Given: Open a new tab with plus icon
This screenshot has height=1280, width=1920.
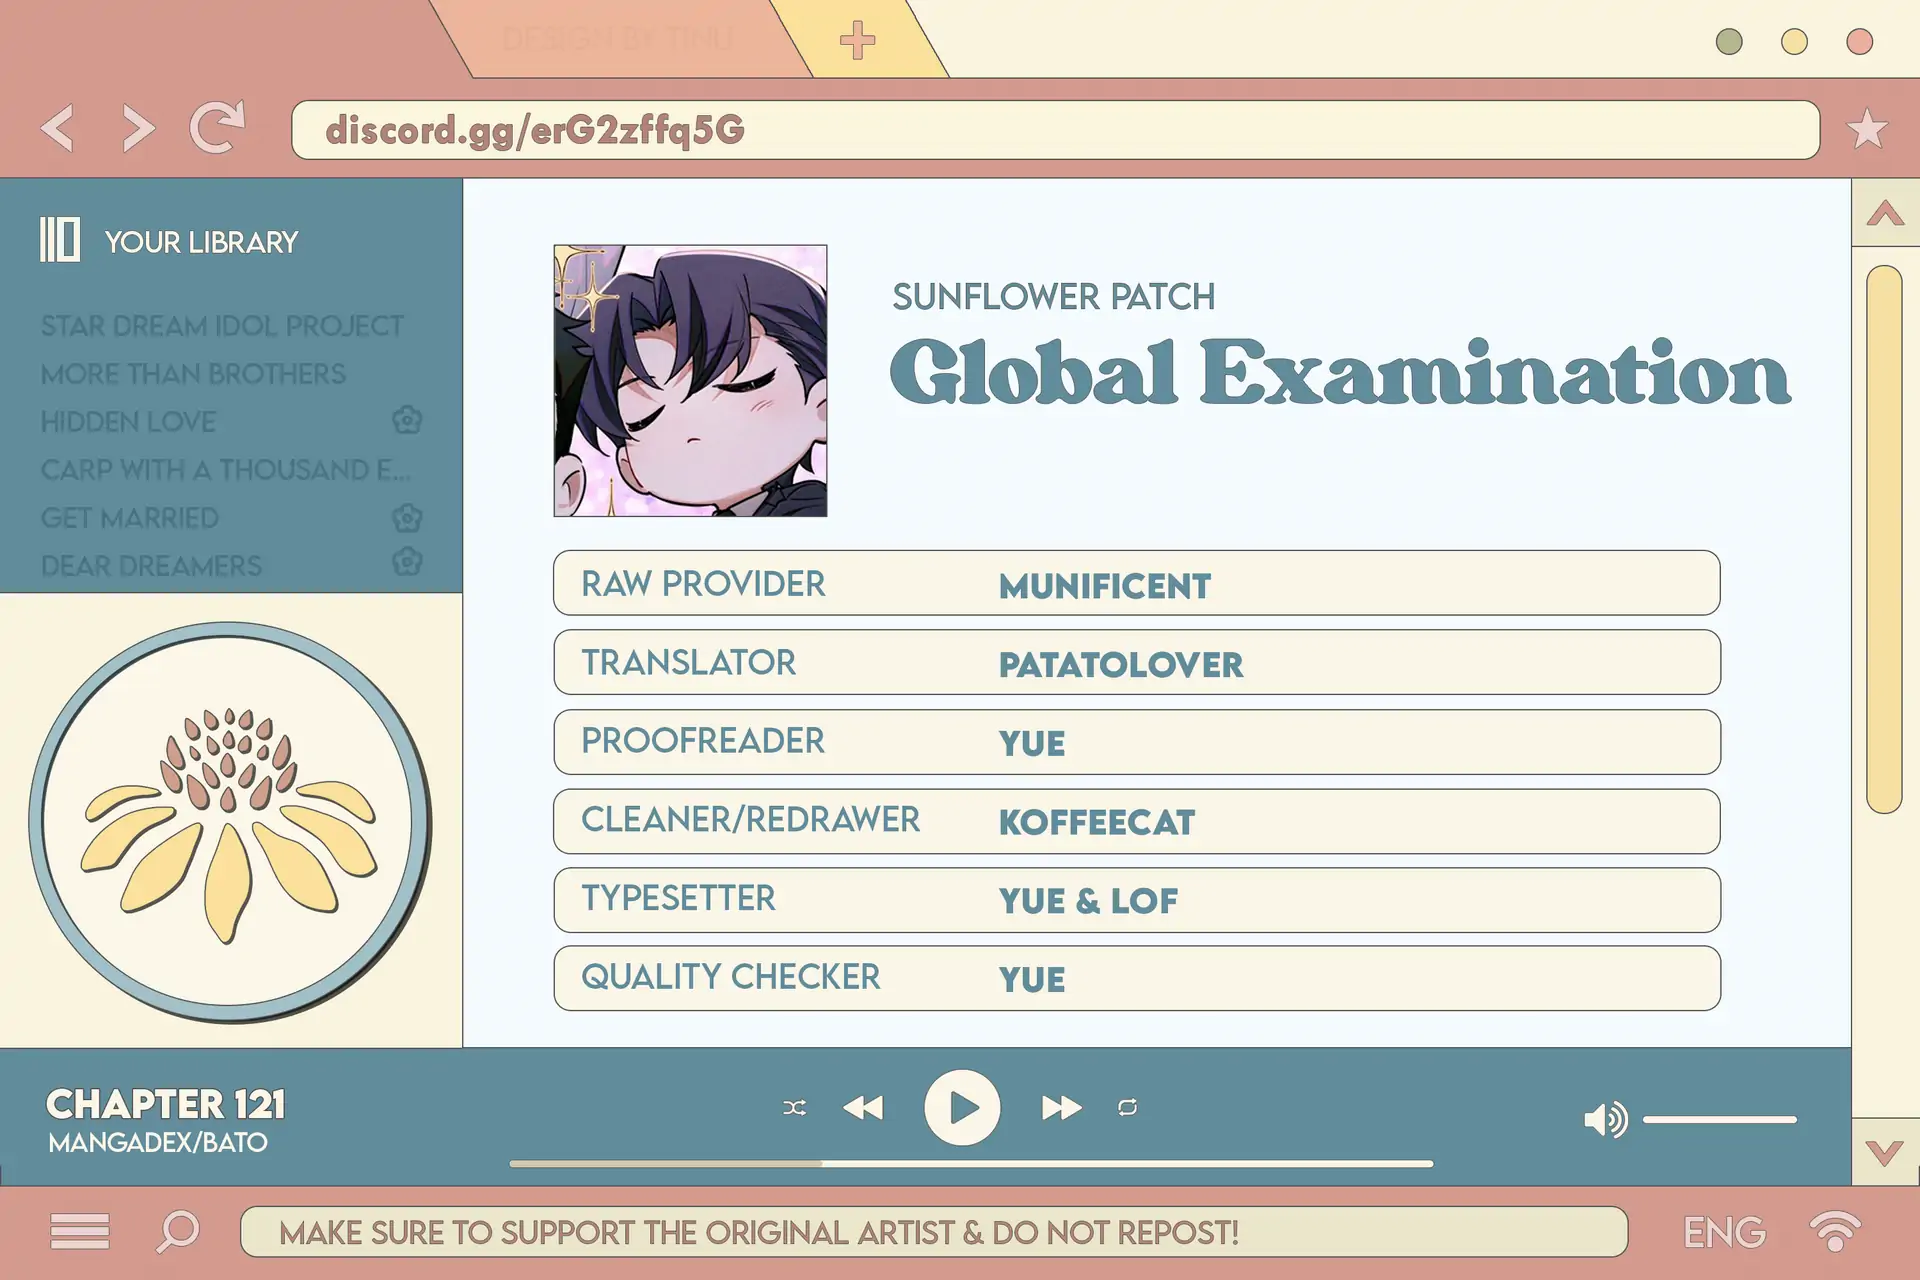Looking at the screenshot, I should click(x=857, y=41).
